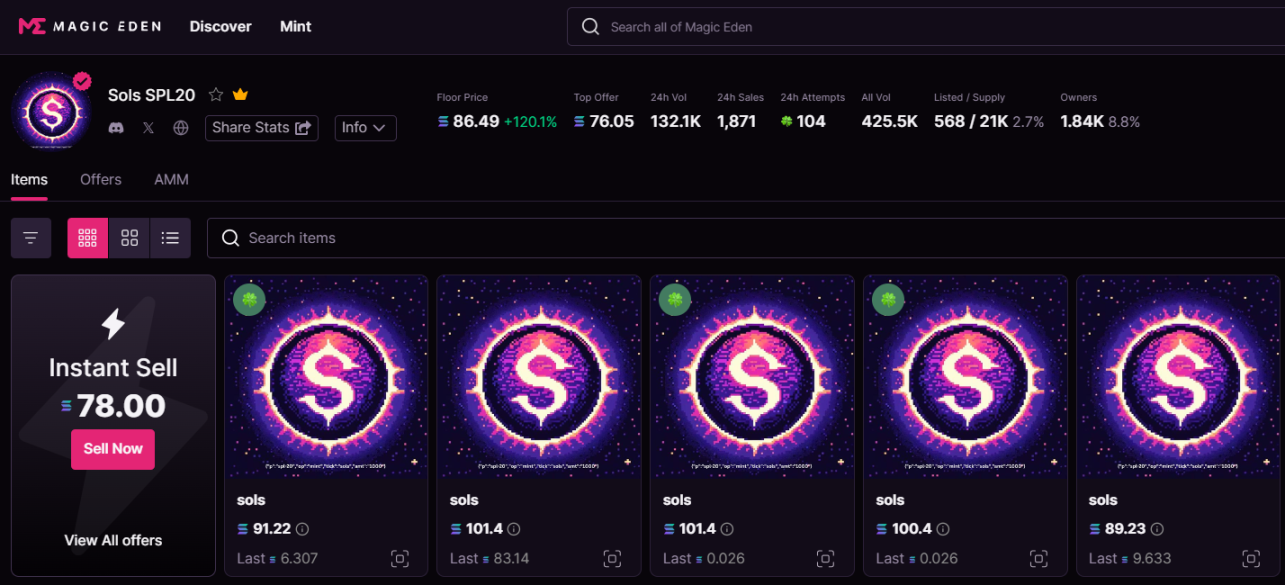Open the collection website globe icon
The height and width of the screenshot is (585, 1285).
point(181,128)
